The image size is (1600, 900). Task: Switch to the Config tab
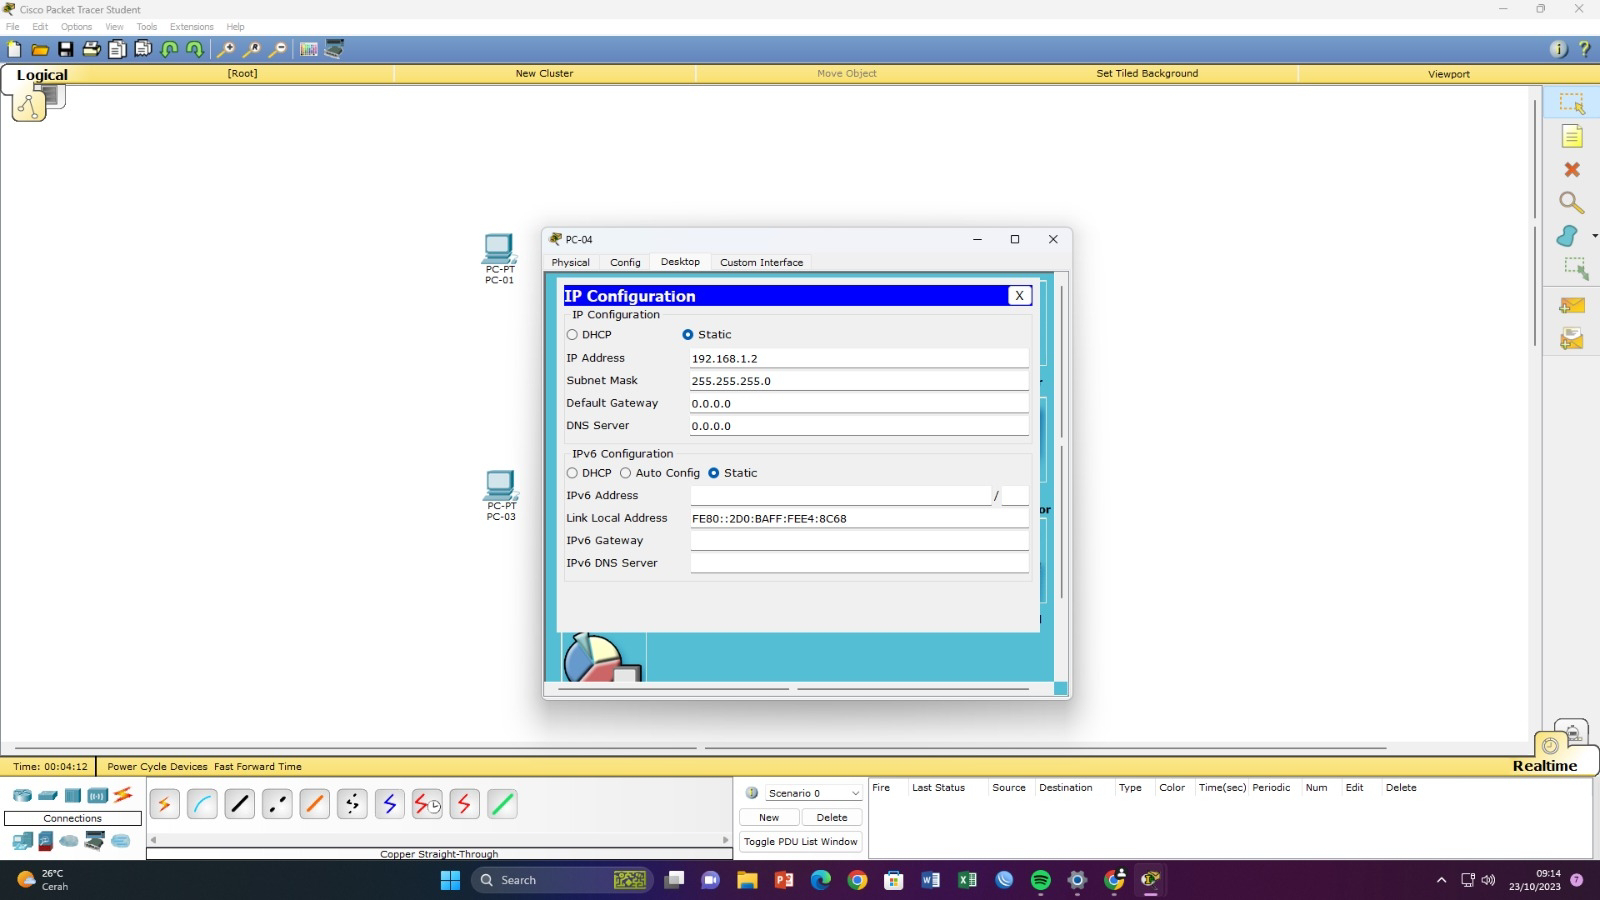(625, 262)
